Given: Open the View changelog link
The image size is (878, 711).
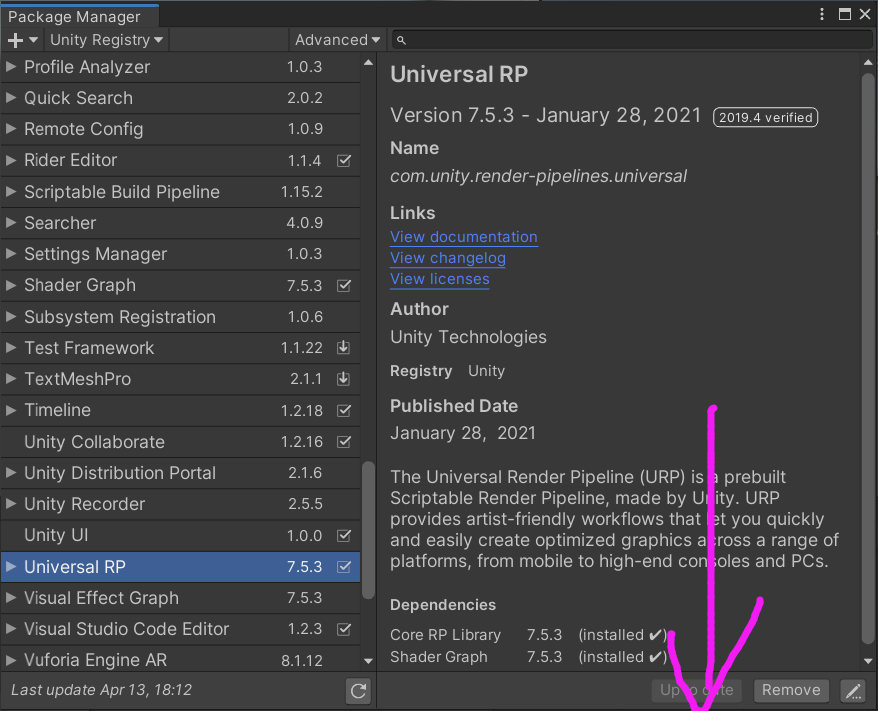Looking at the screenshot, I should 447,258.
